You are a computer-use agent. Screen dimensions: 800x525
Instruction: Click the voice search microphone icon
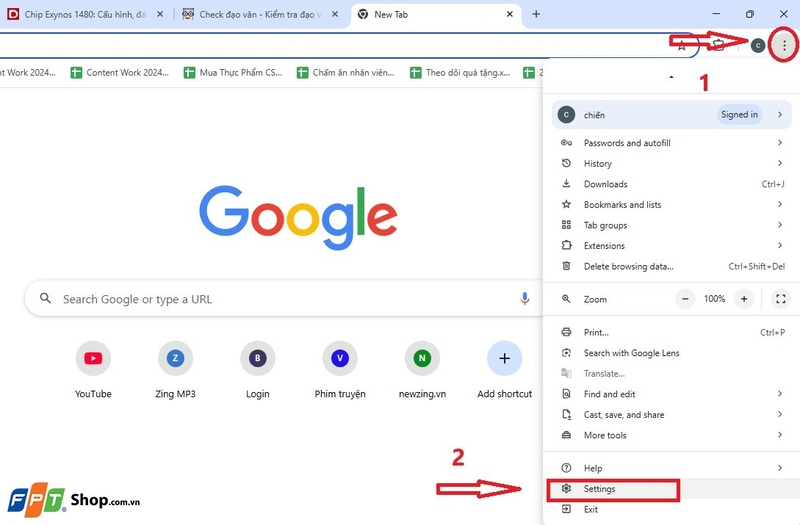pos(524,298)
